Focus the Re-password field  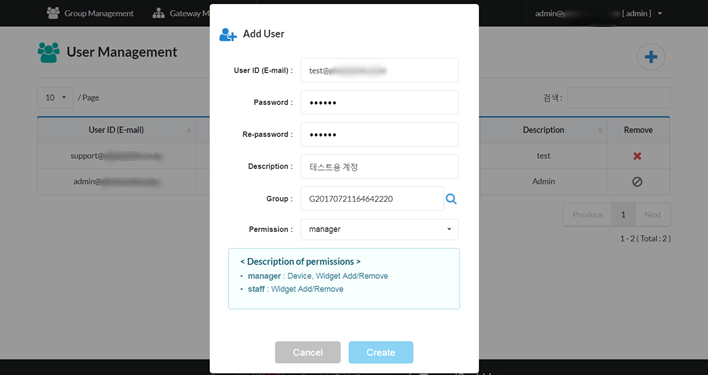tap(379, 134)
